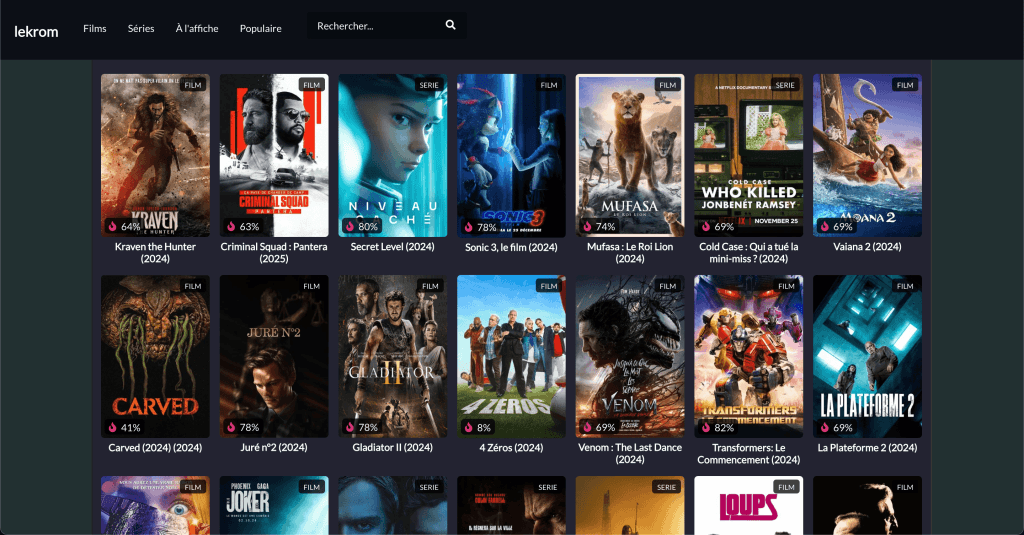Click title Cold Case : Qui a tué la mini-miss
This screenshot has height=535, width=1024.
coord(748,253)
